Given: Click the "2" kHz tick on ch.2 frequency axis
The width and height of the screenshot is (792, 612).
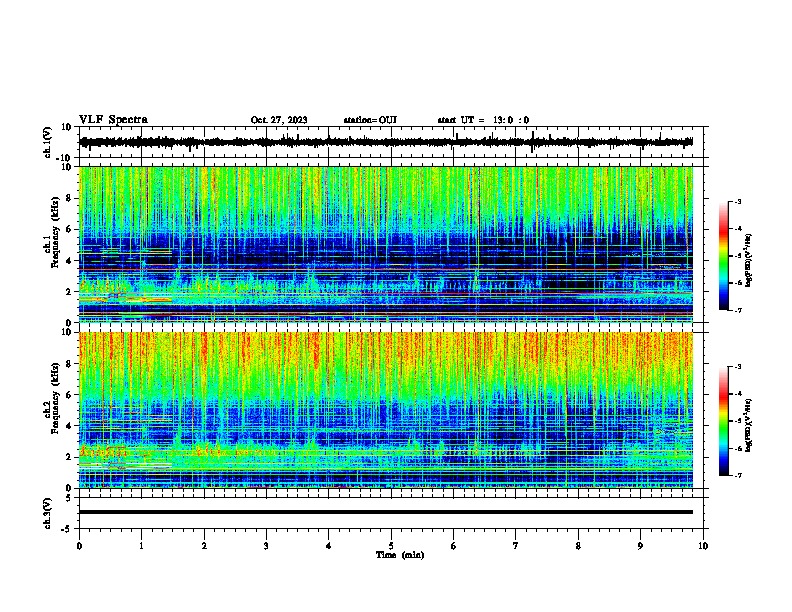Looking at the screenshot, I should (69, 457).
